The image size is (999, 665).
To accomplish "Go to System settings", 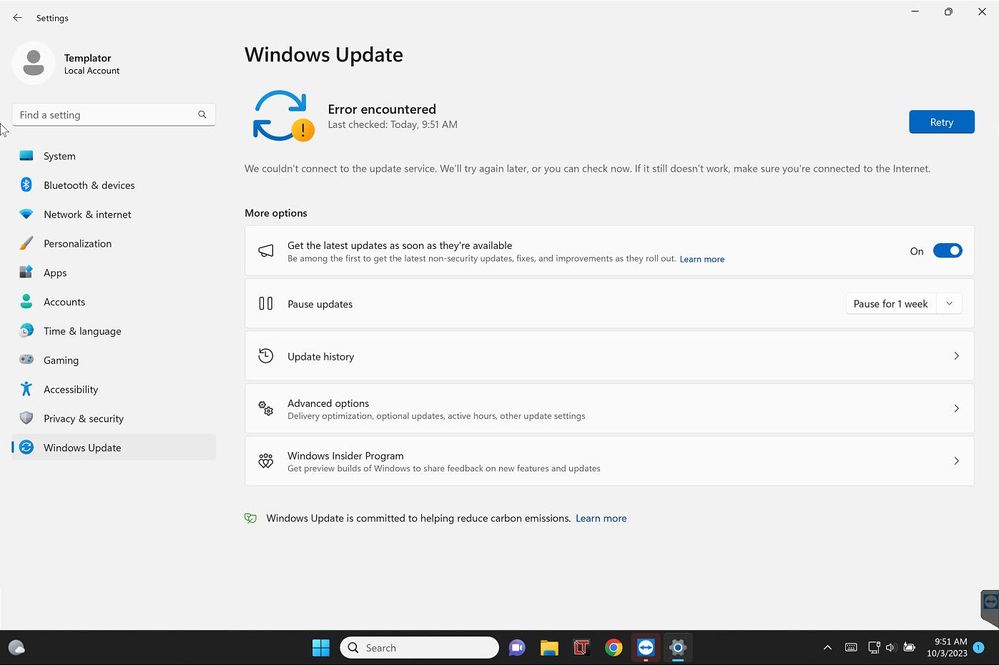I will pos(113,156).
